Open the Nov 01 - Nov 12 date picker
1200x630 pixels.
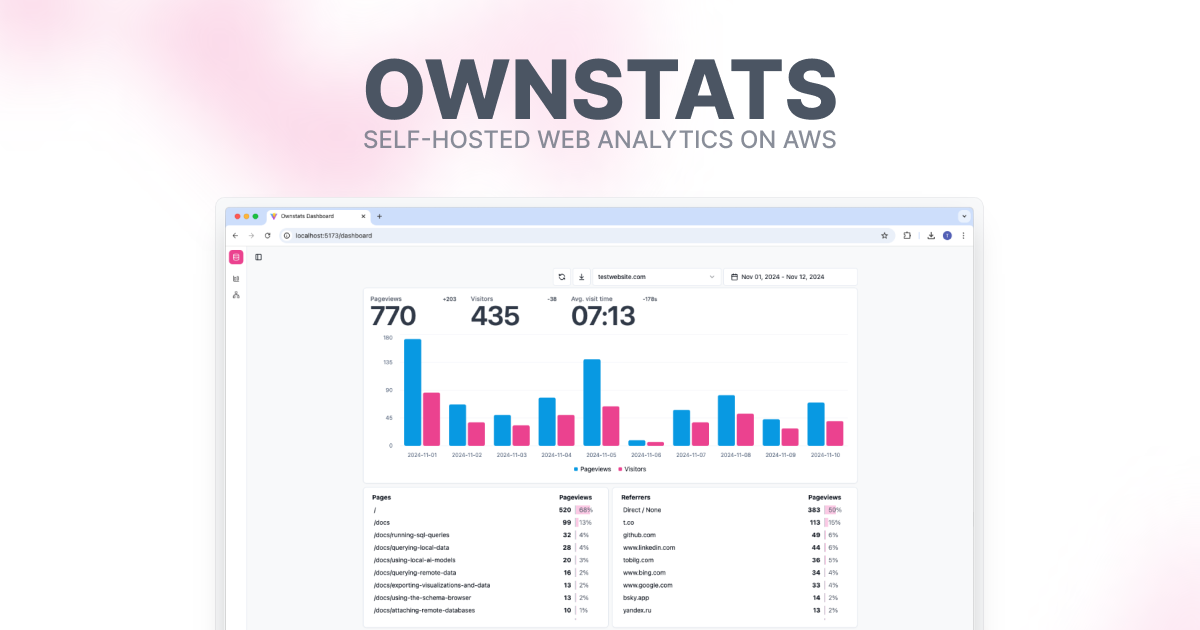click(791, 277)
